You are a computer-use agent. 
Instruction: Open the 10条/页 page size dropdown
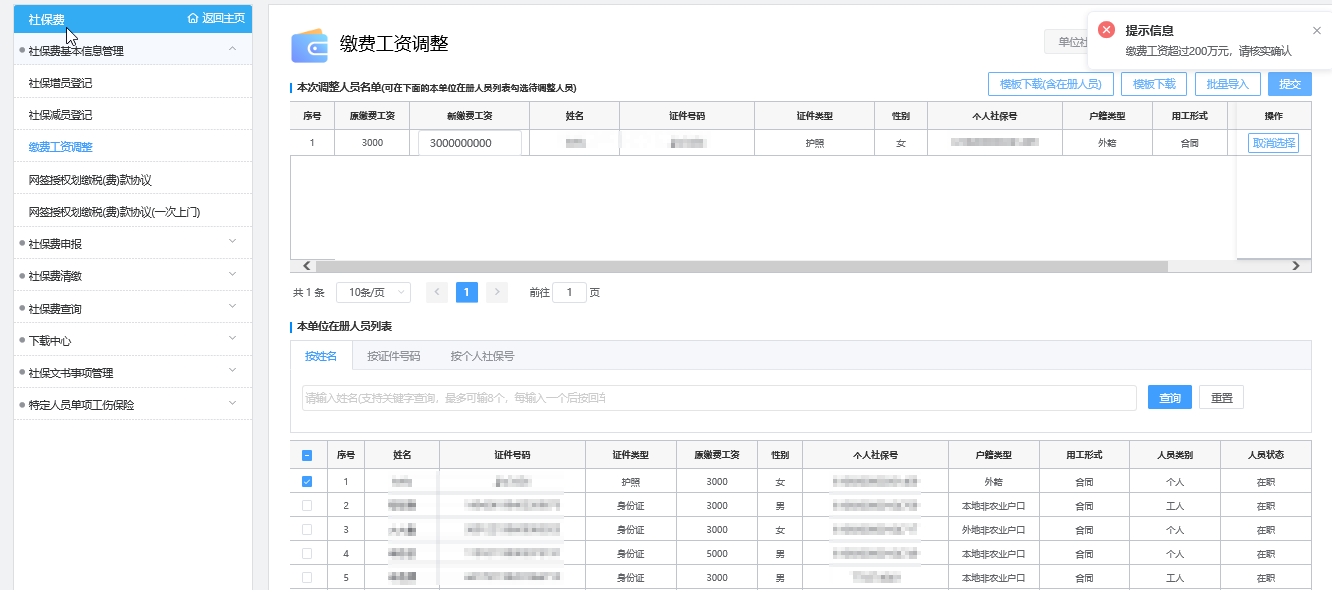point(373,292)
